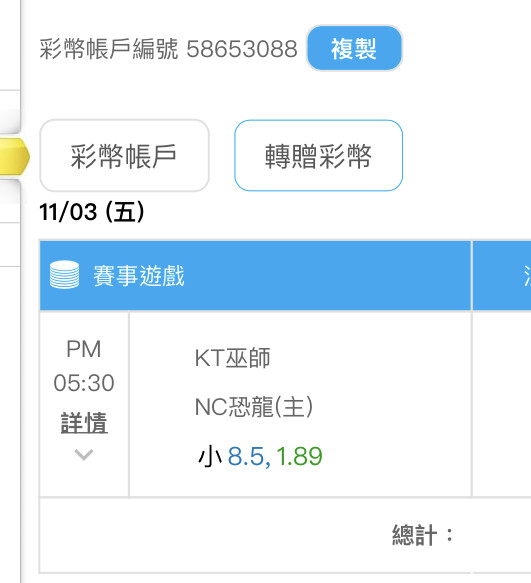Click the account number 58653088
The width and height of the screenshot is (531, 583).
coord(242,49)
